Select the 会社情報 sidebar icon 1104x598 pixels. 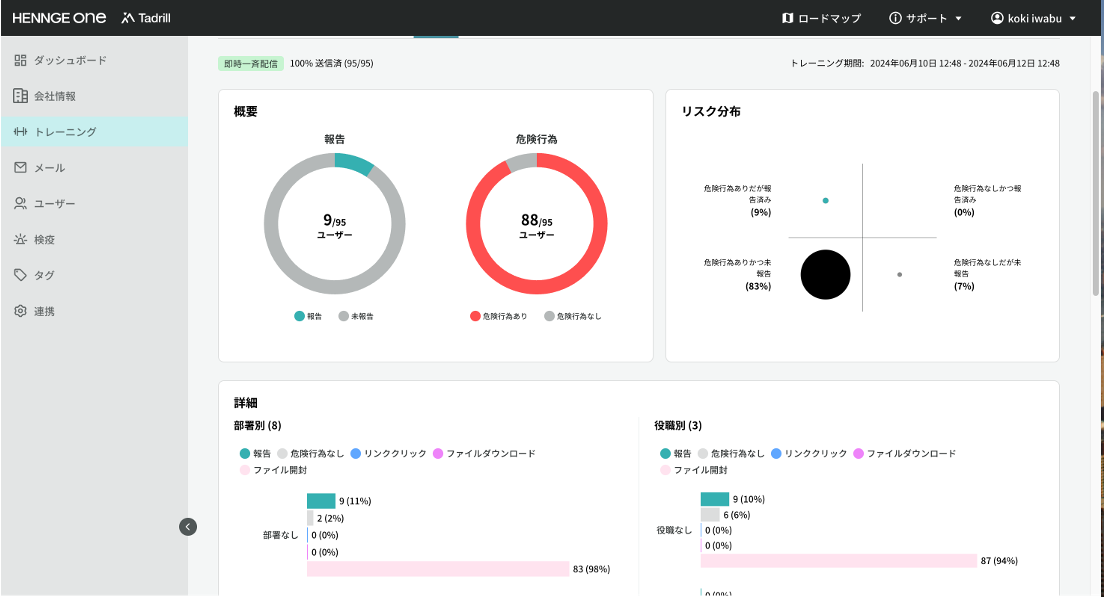click(22, 95)
